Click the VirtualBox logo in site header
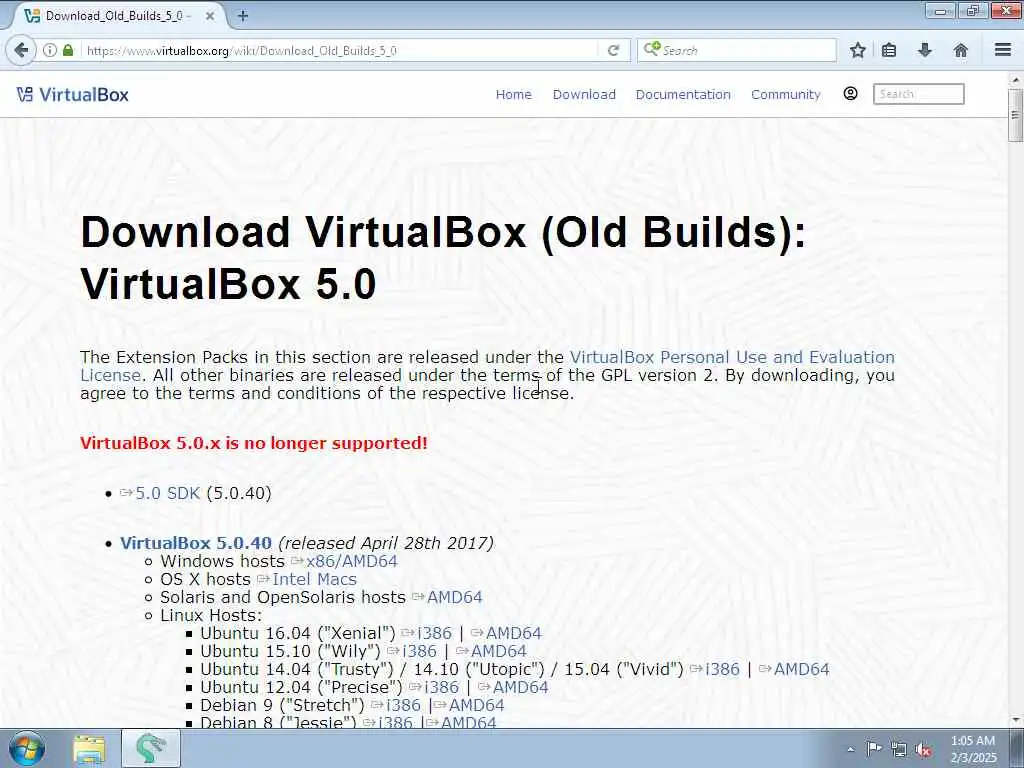The height and width of the screenshot is (768, 1024). pyautogui.click(x=72, y=95)
